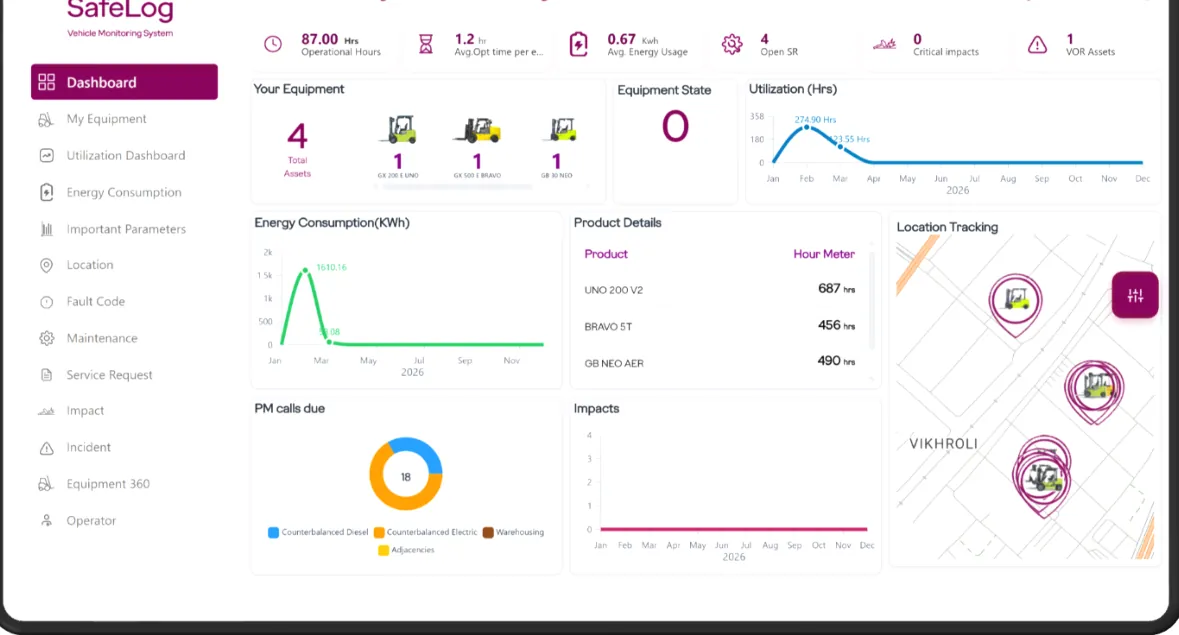Click the Location pin icon in sidebar

47,265
